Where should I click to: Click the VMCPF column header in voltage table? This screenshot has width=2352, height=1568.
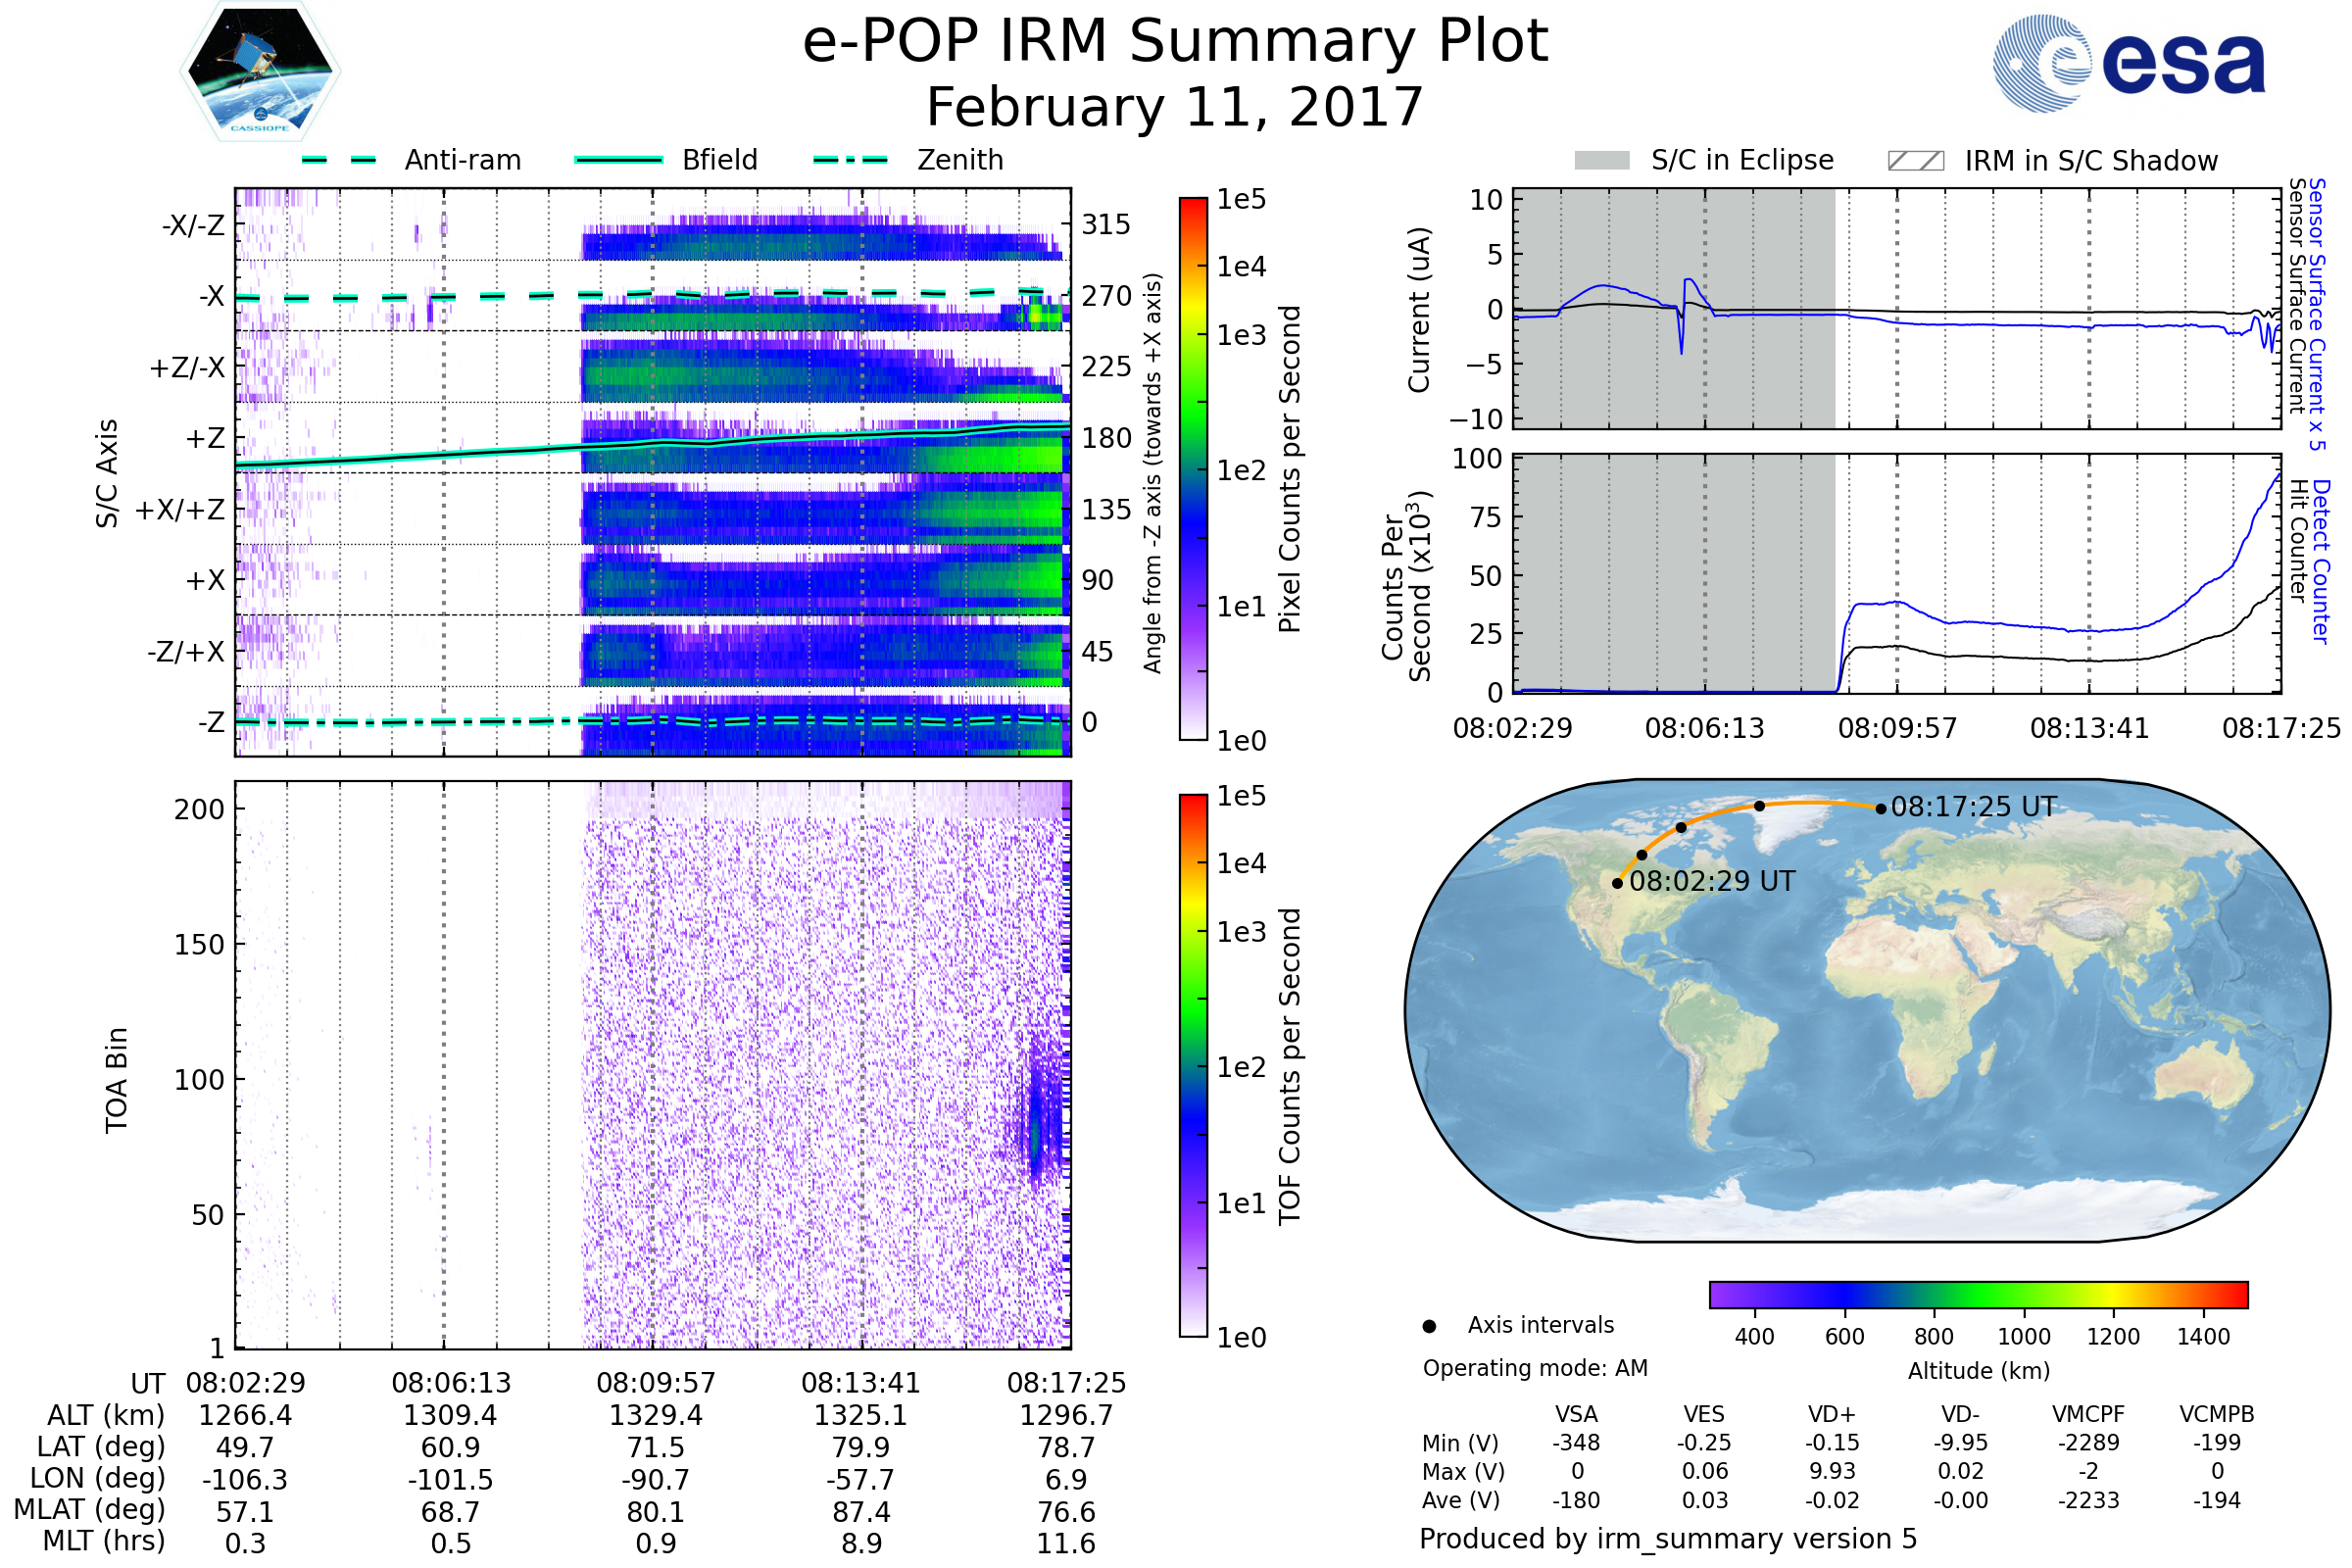coord(2088,1414)
